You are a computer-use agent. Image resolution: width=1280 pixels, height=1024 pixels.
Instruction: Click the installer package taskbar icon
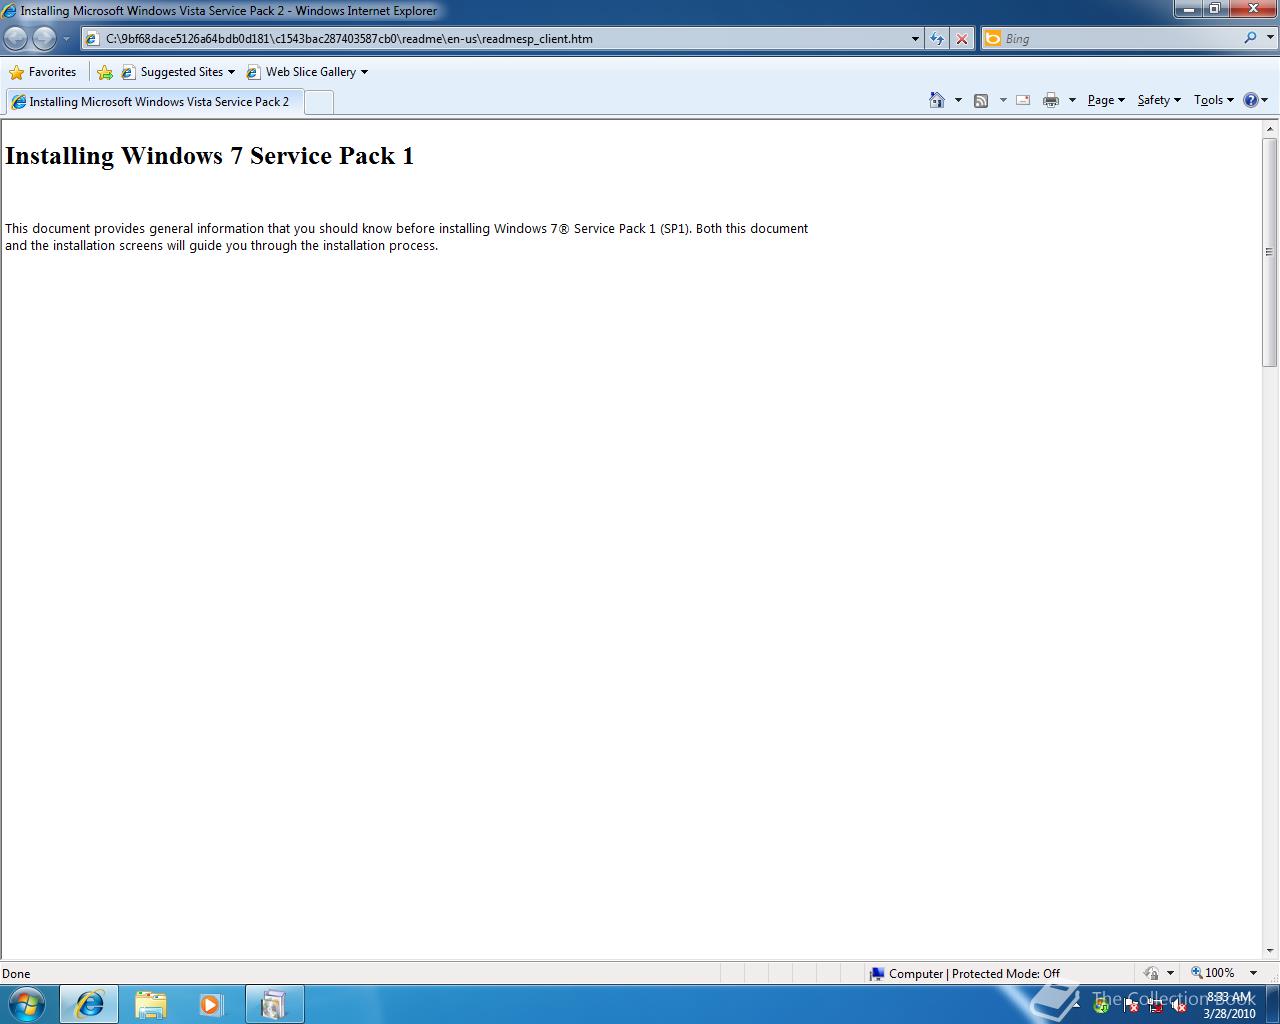click(x=274, y=1004)
